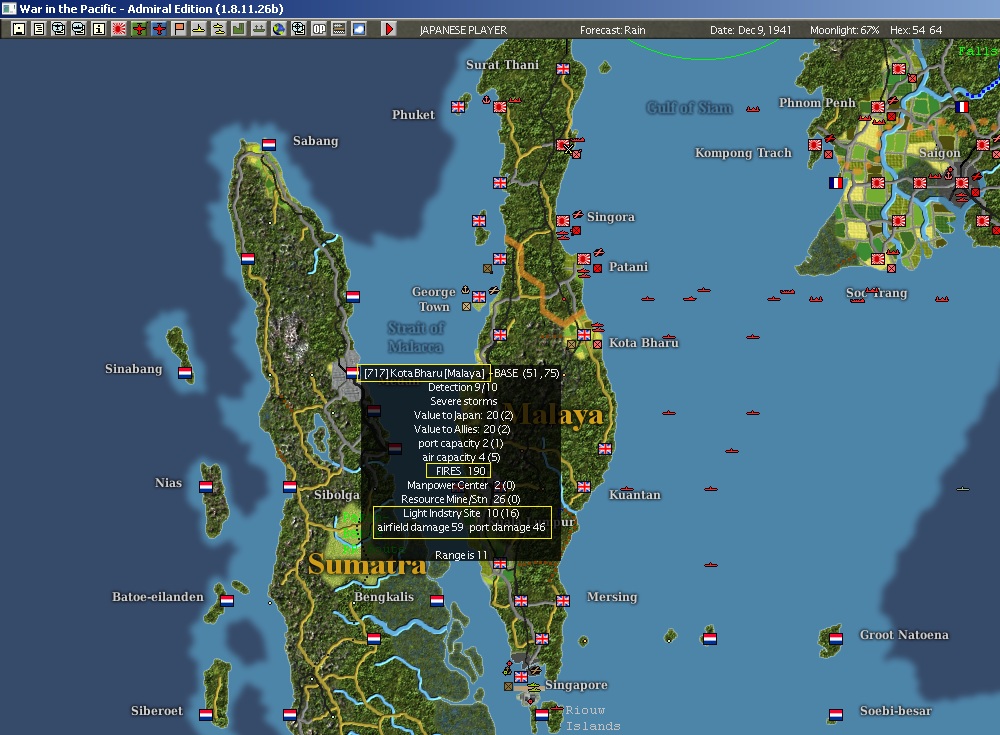The image size is (1000, 735).
Task: Select the Japanese base flag at Singora
Action: [563, 221]
